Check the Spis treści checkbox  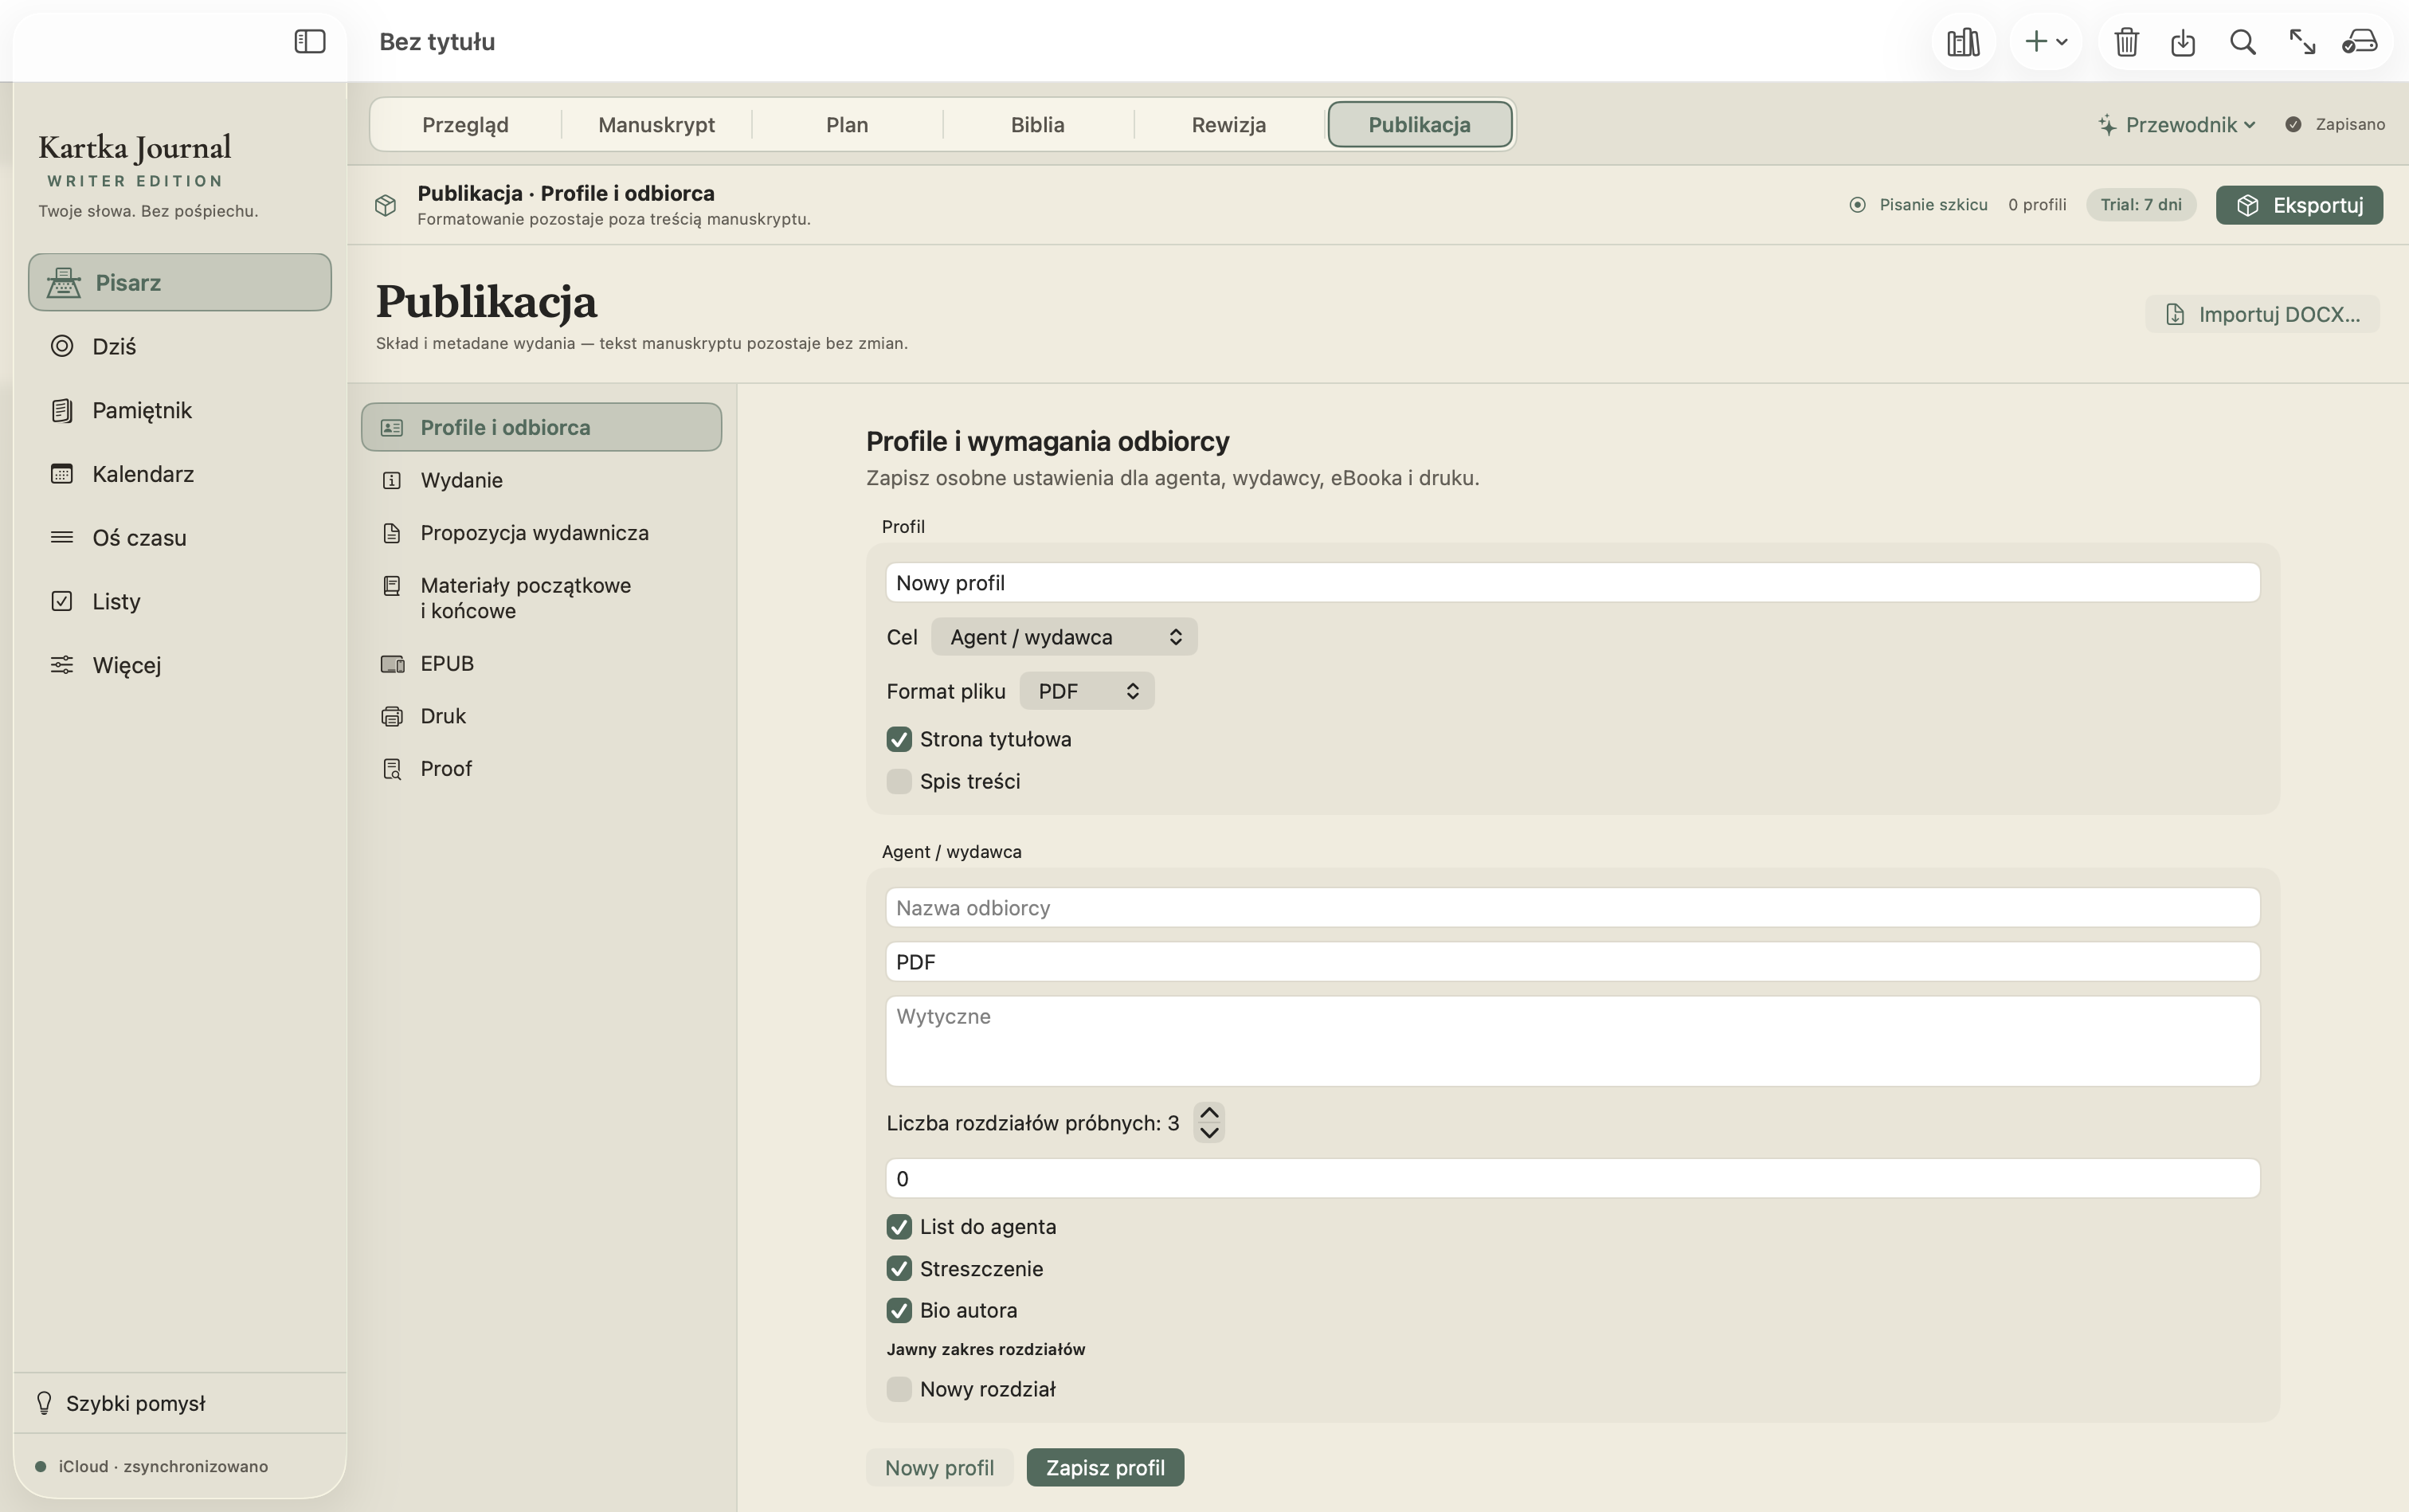pos(899,781)
